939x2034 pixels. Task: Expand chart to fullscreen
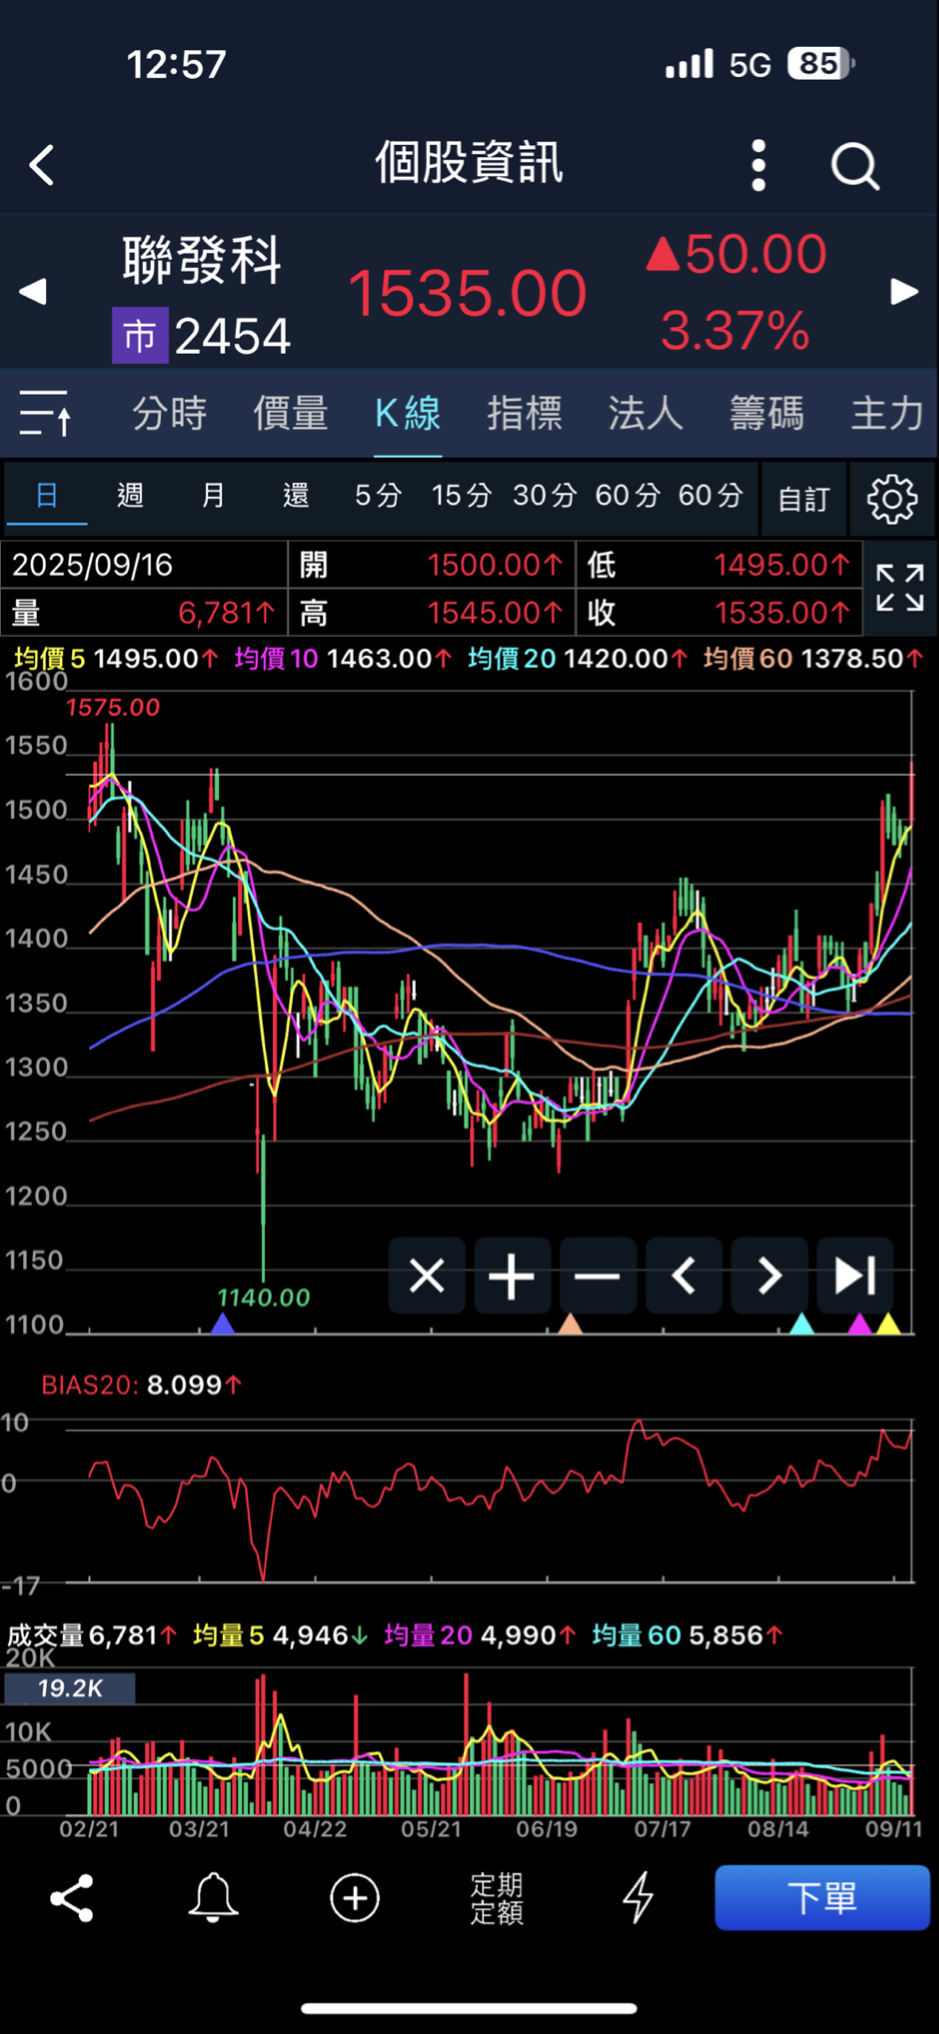click(x=899, y=588)
